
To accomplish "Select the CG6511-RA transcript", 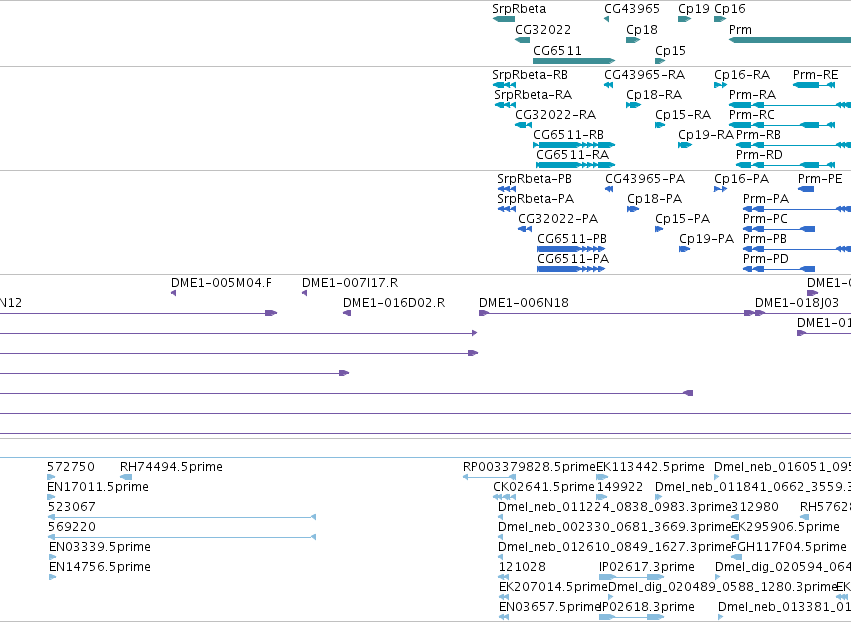I will [x=576, y=165].
